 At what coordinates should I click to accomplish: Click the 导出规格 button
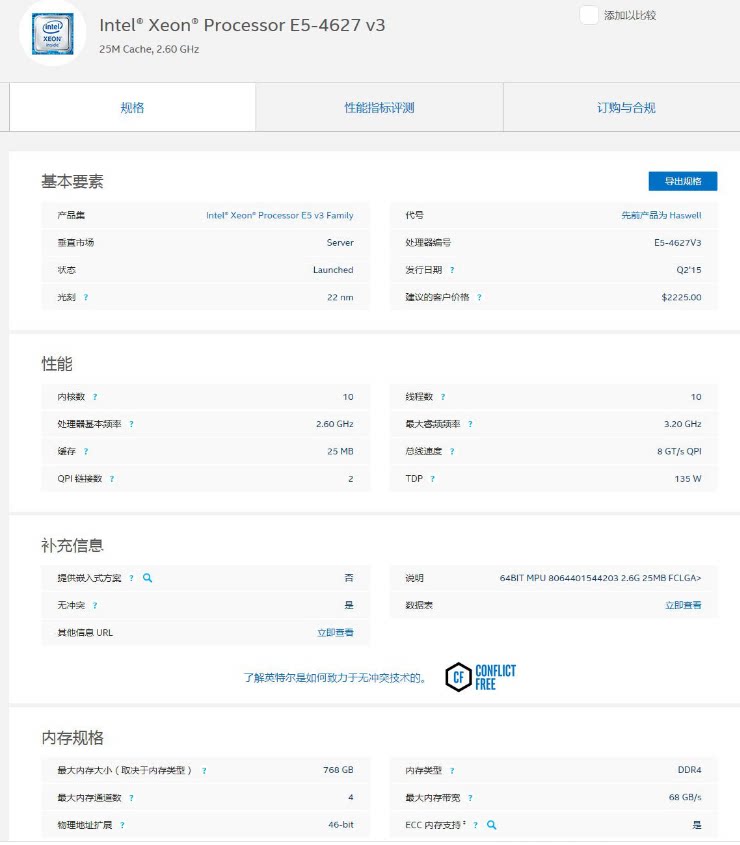[682, 181]
